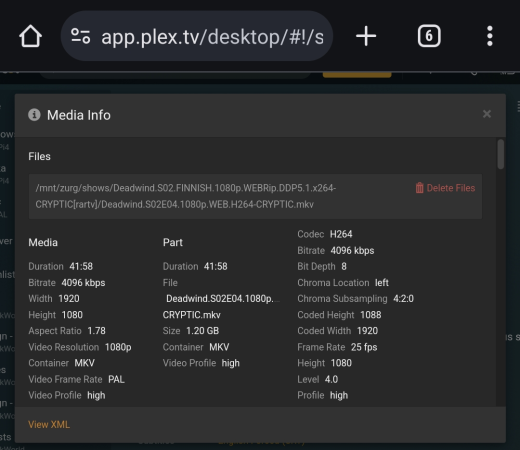Open a new tab with plus icon

366,36
